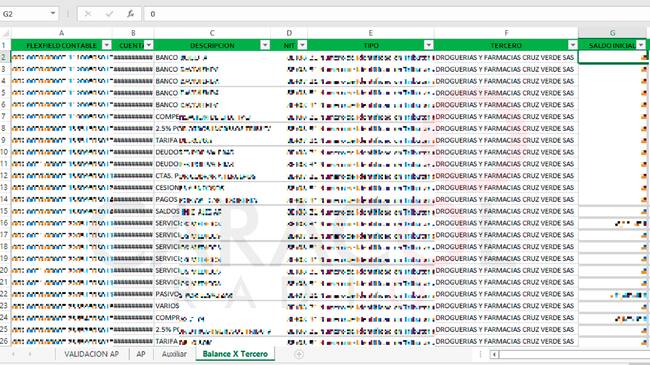
Task: Open the TERCERO column filter dropdown
Action: point(572,45)
